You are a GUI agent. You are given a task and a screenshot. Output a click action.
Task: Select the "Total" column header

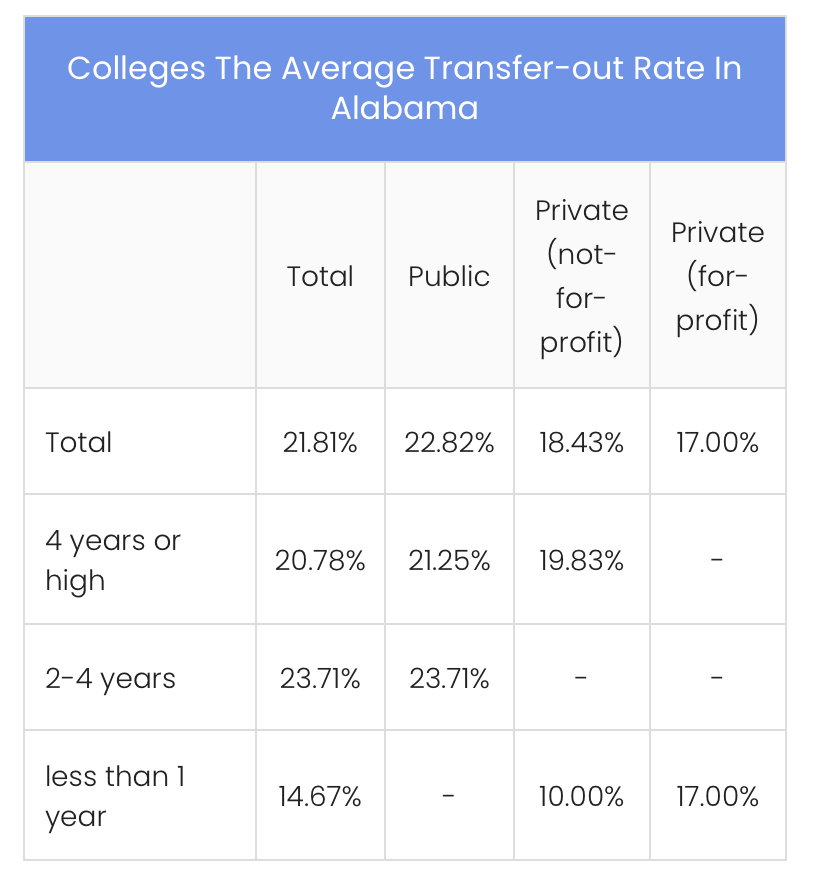tap(320, 277)
